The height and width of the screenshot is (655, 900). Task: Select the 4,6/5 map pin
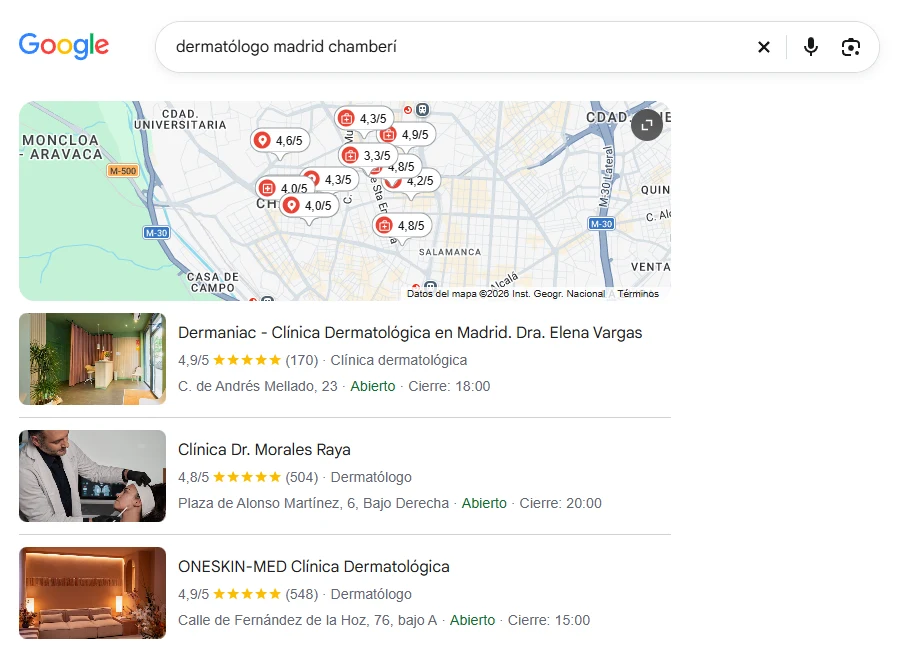pos(280,141)
